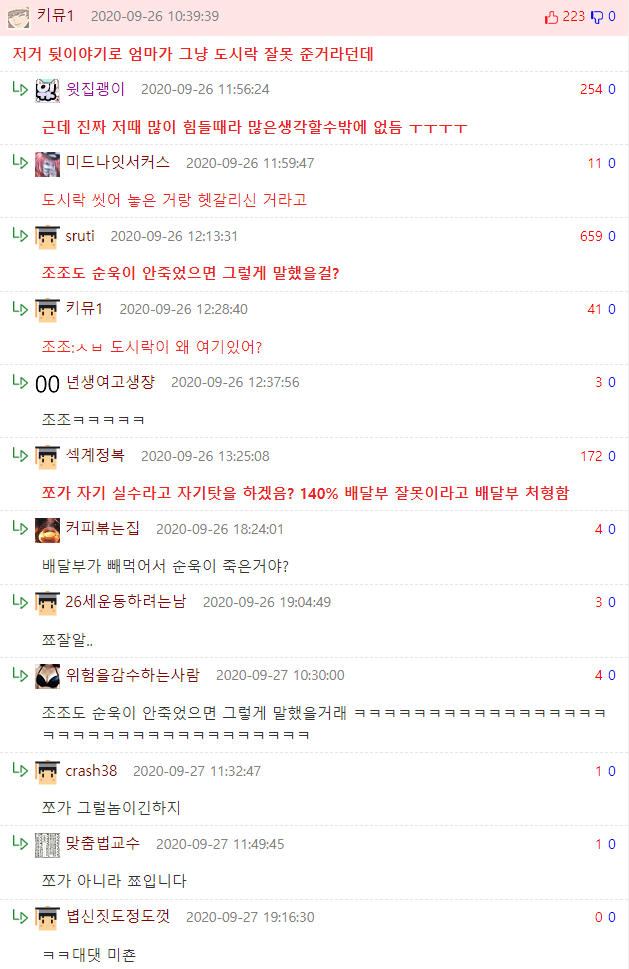
Task: Click the patterned avatar of 맞춤법교수
Action: (47, 845)
